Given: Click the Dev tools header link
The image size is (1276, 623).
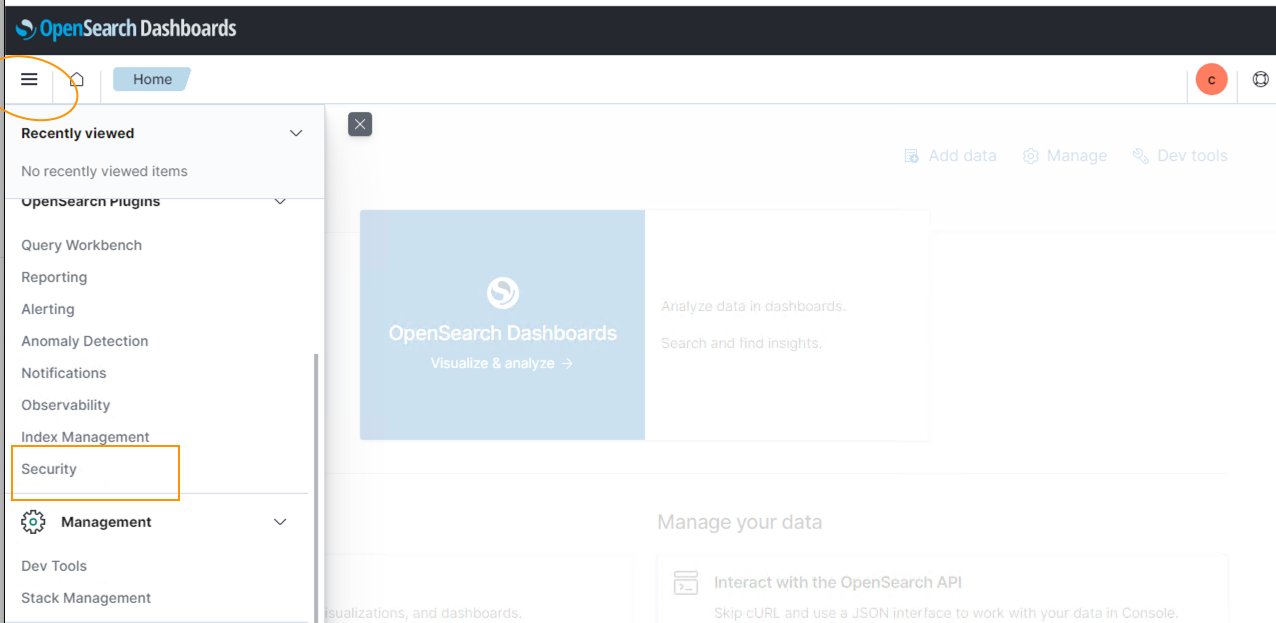Looking at the screenshot, I should [1180, 156].
